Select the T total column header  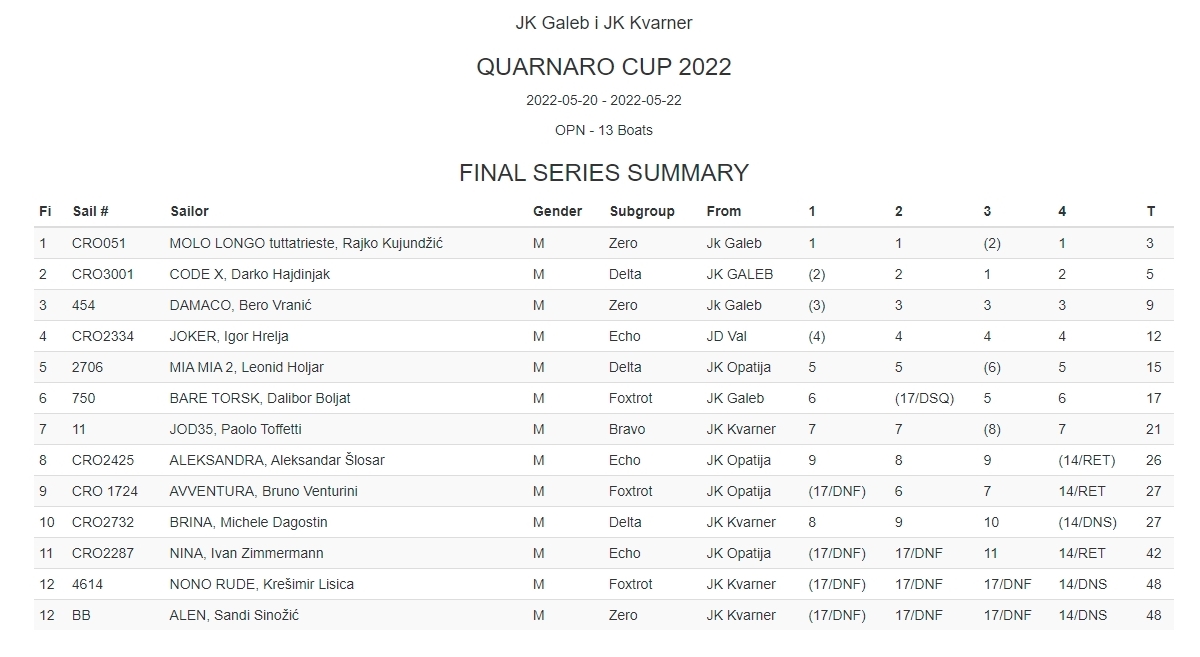(x=1151, y=211)
